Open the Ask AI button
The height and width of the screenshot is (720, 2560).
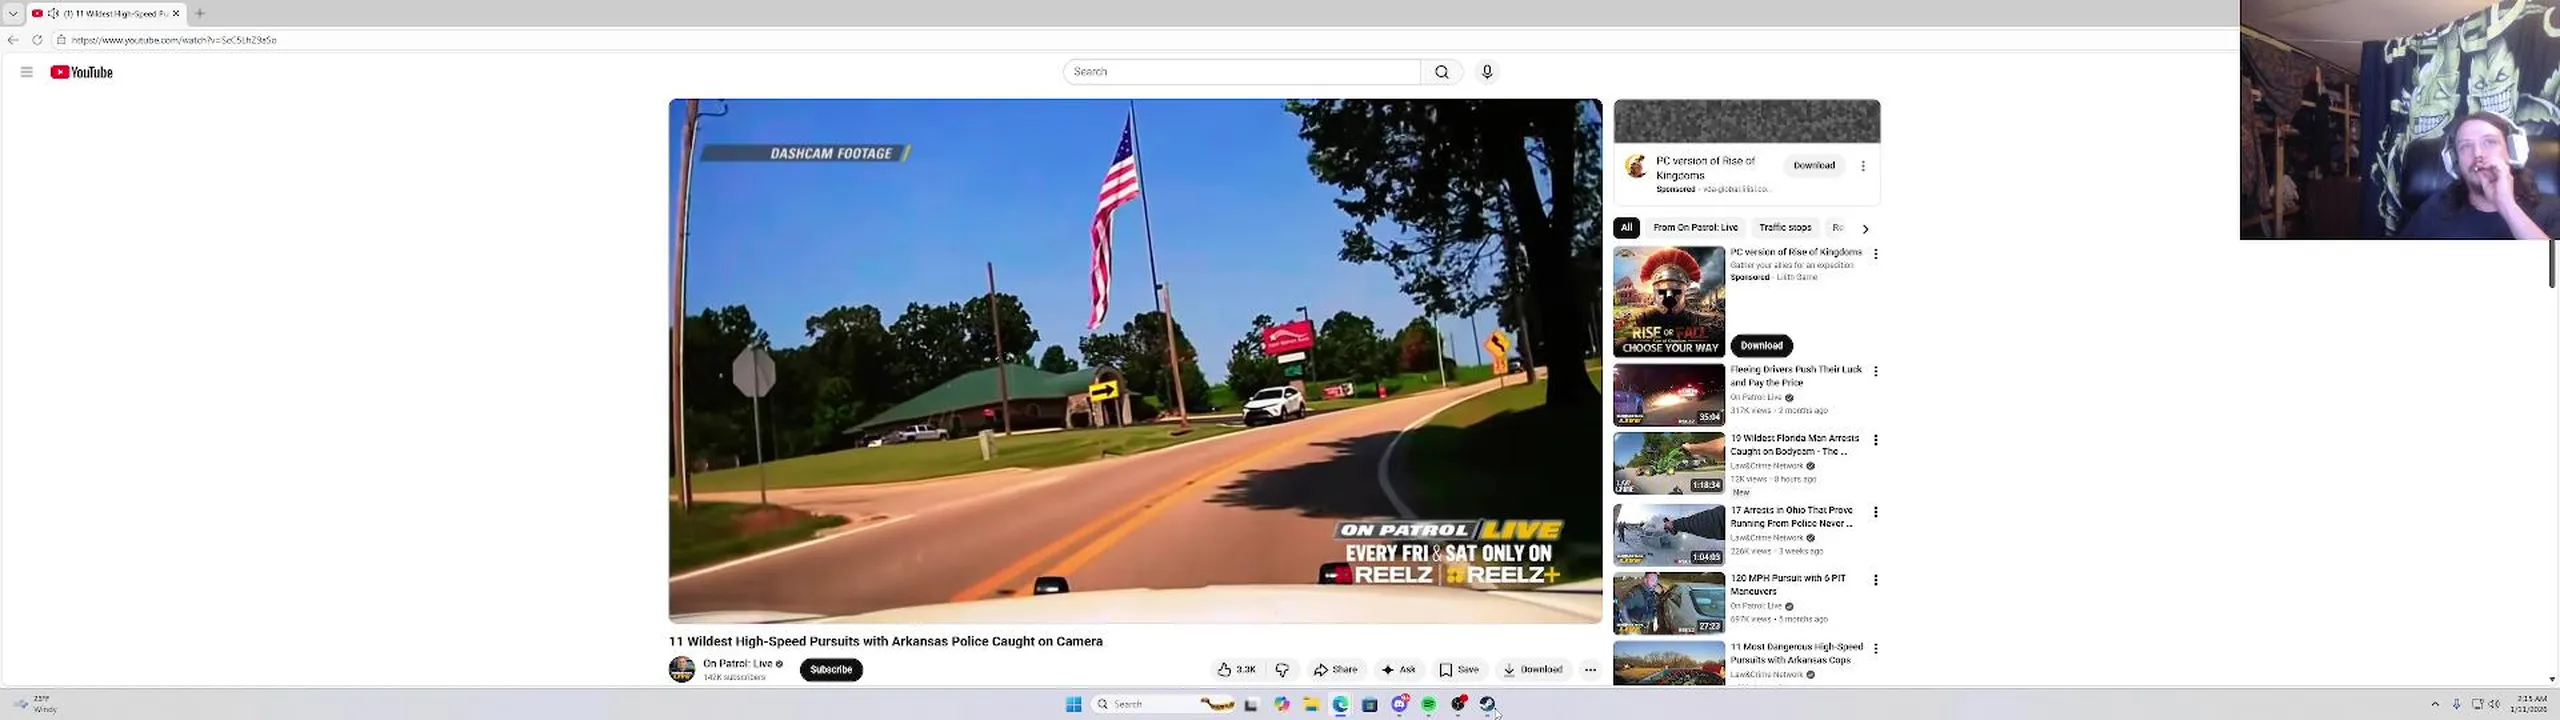(x=1399, y=670)
